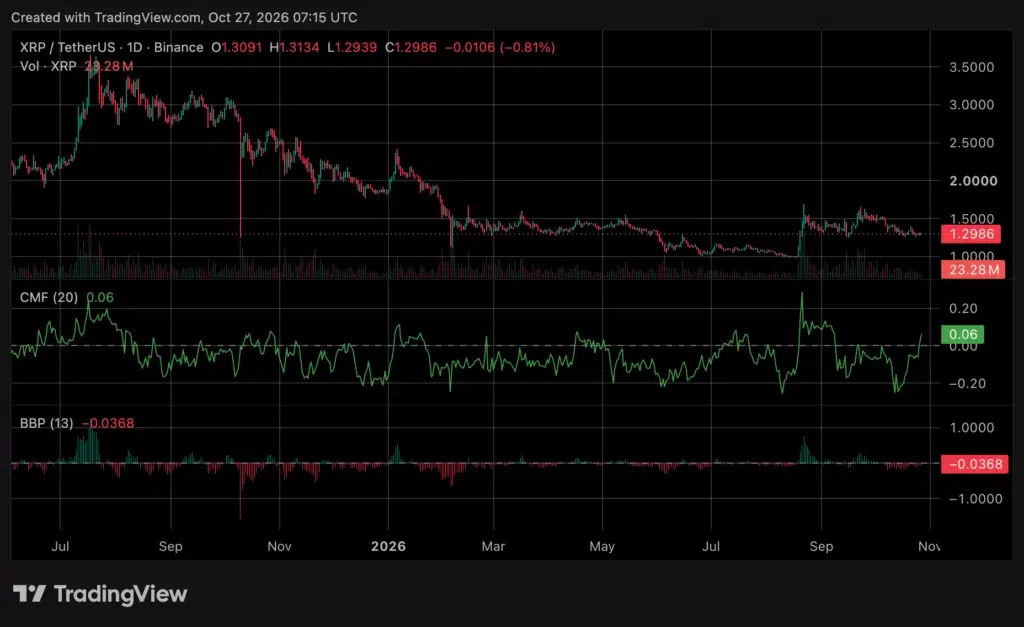This screenshot has height=627, width=1024.
Task: Click the 2.5000 price axis label
Action: click(971, 142)
